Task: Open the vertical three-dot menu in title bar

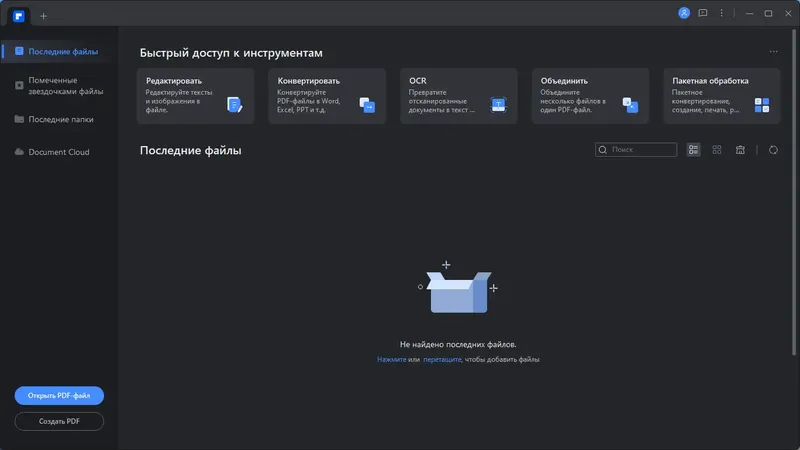Action: [721, 13]
